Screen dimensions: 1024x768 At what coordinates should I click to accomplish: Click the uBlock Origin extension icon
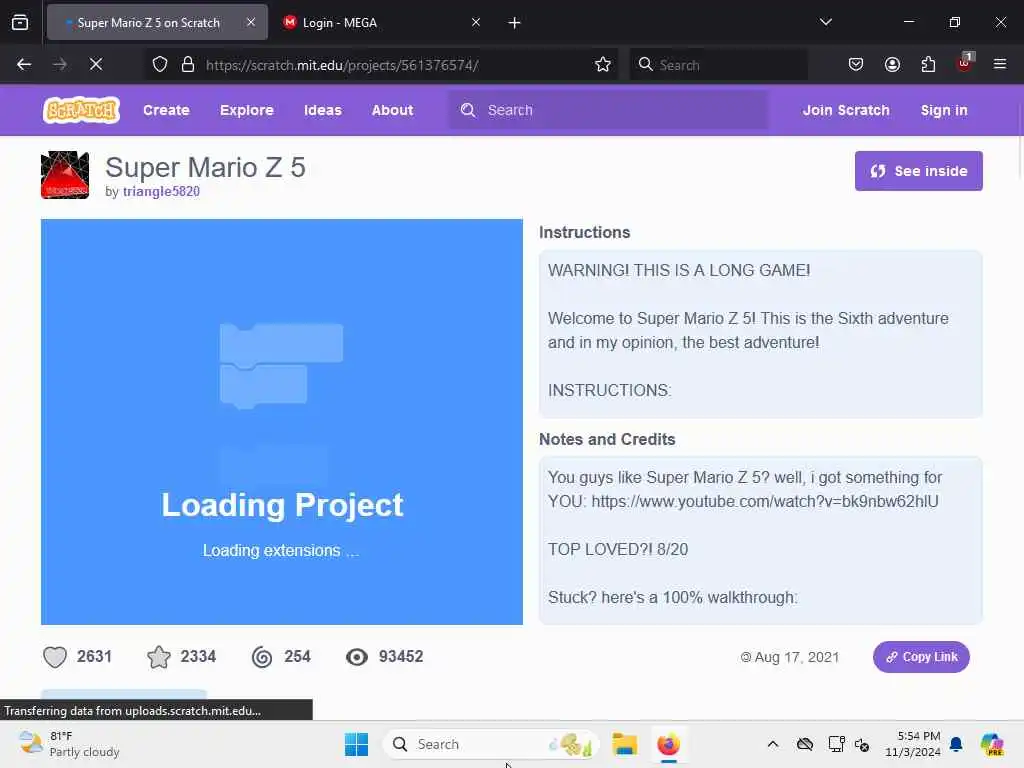[965, 63]
